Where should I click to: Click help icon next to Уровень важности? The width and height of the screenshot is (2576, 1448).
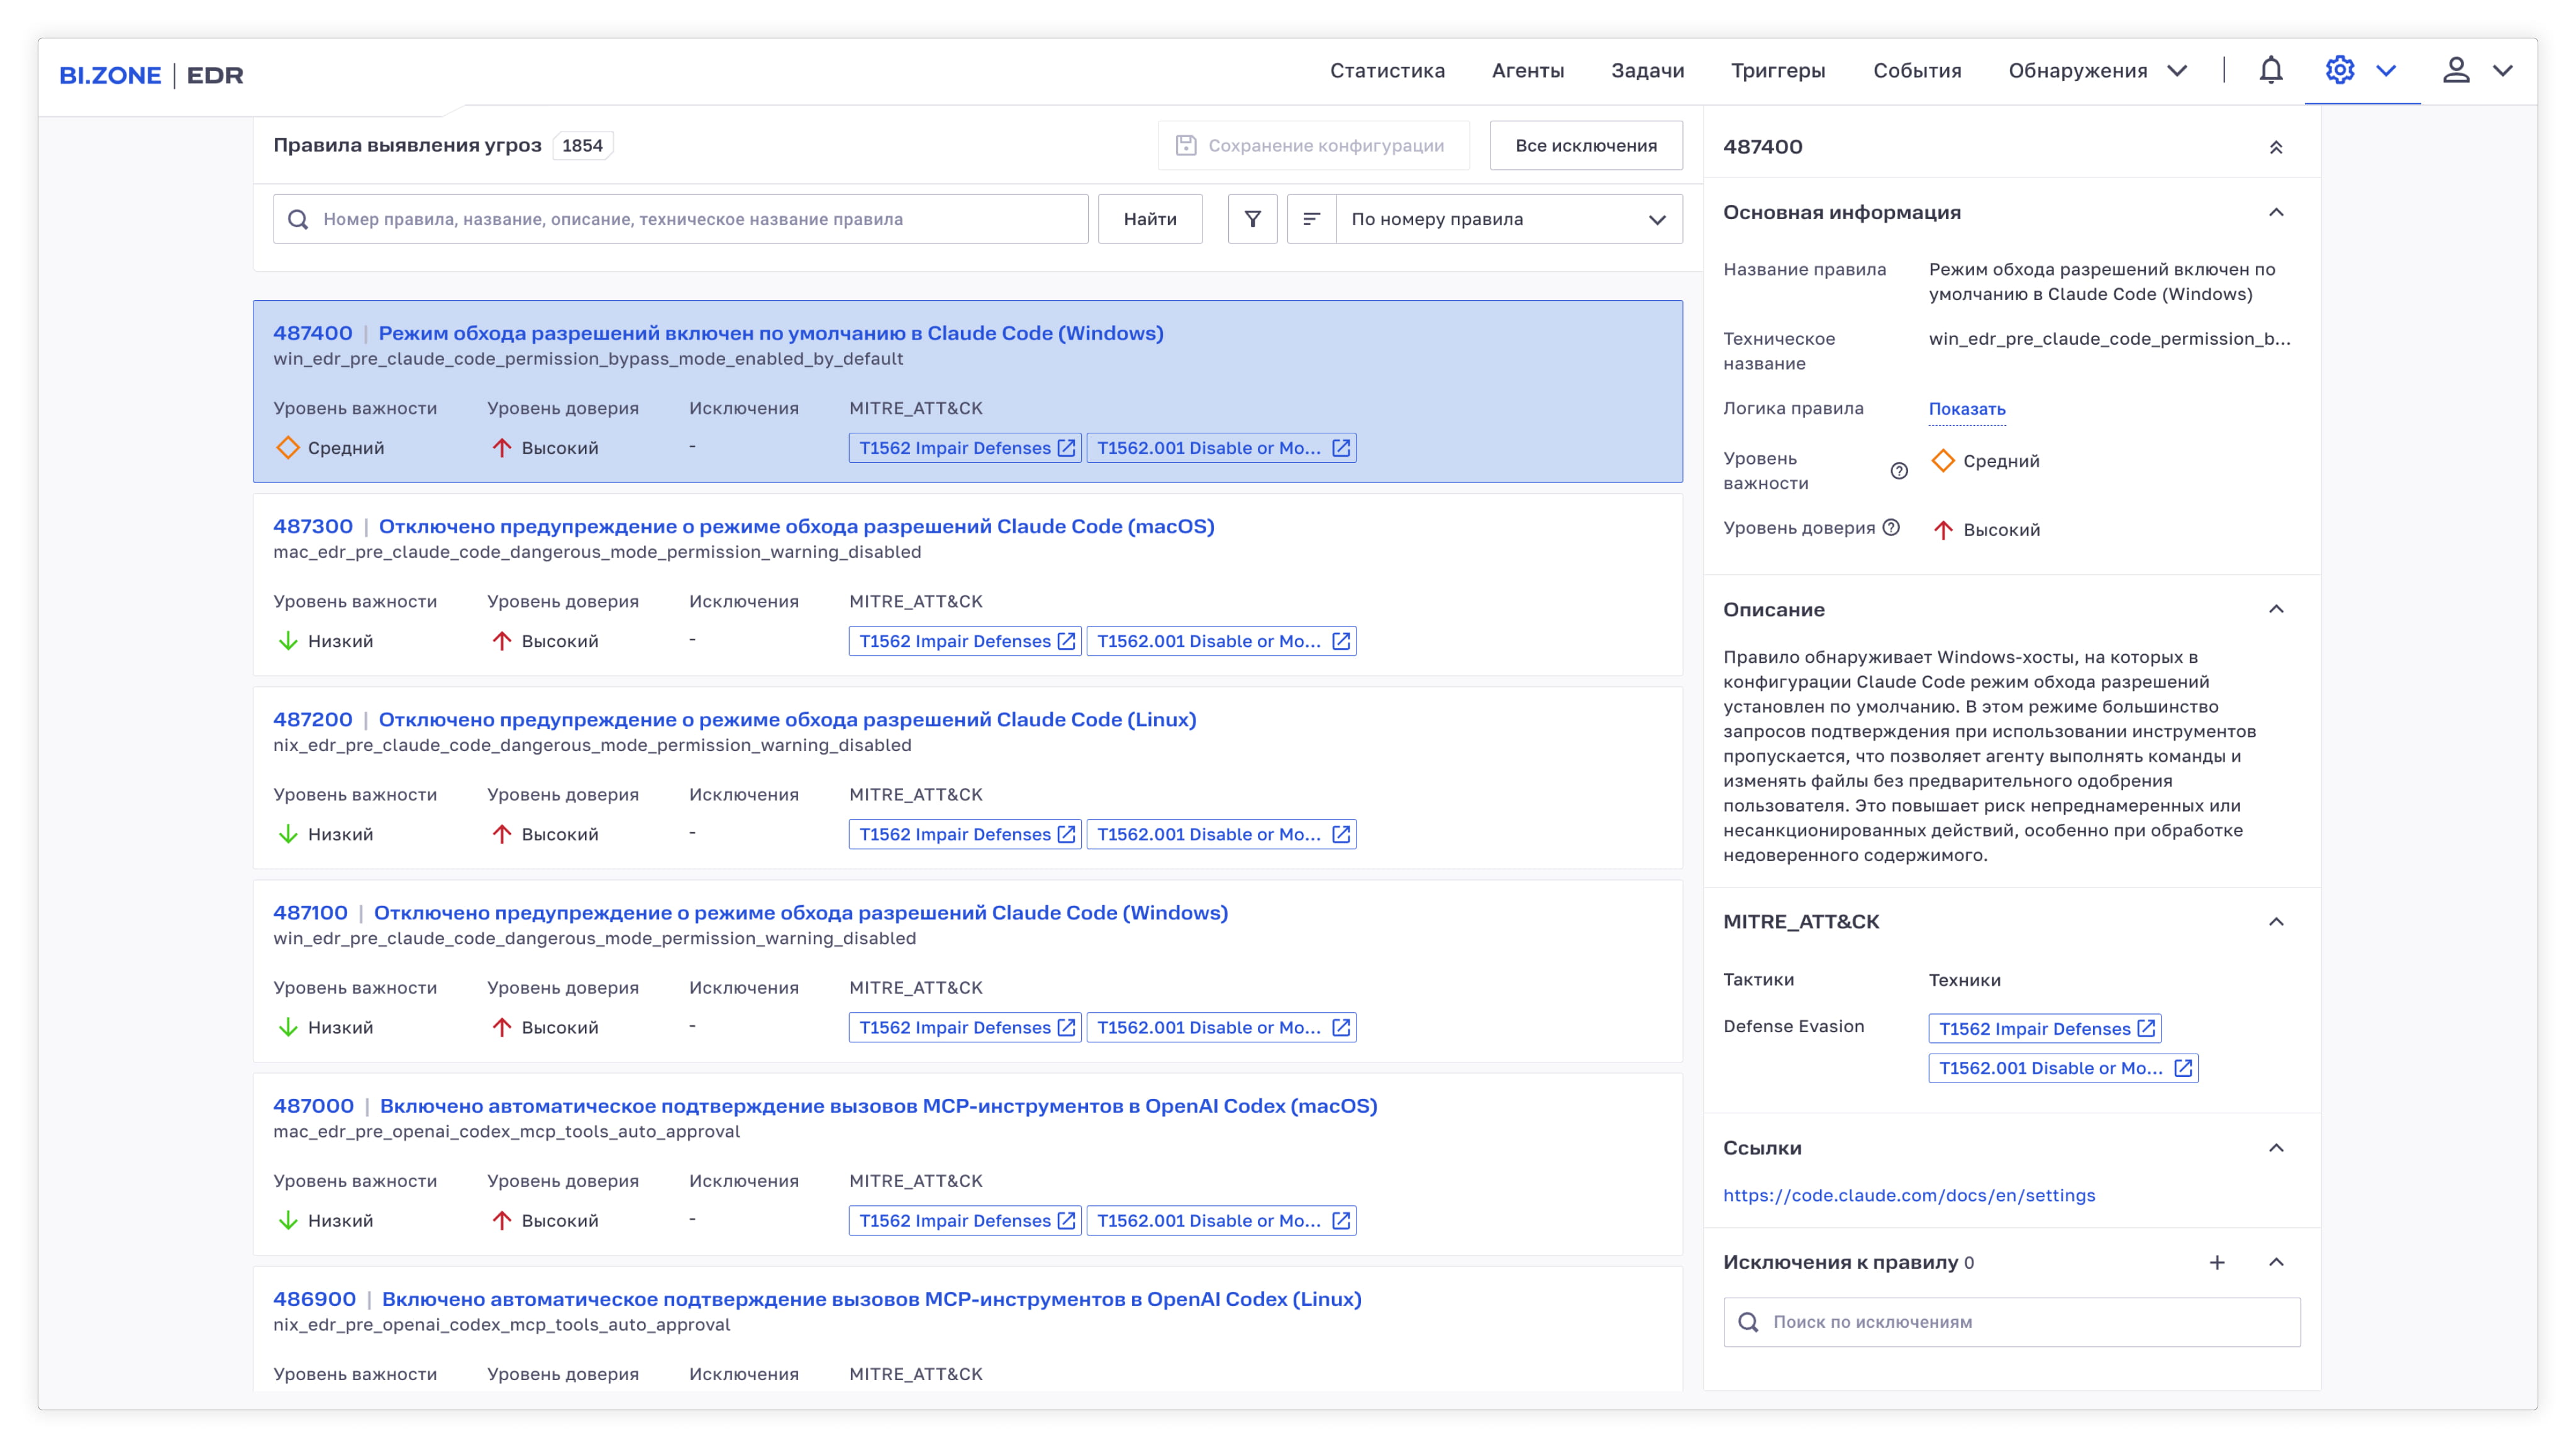pos(1899,471)
